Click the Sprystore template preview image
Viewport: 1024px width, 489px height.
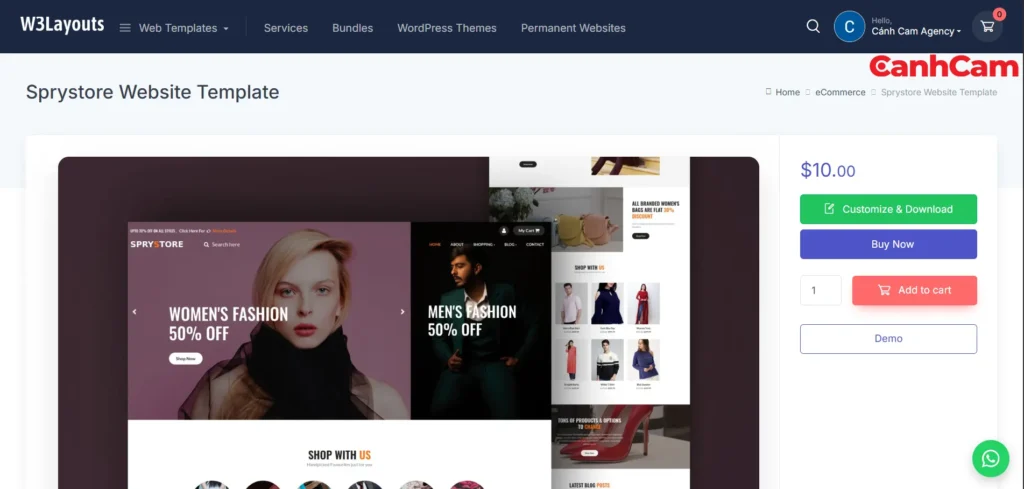click(x=409, y=323)
